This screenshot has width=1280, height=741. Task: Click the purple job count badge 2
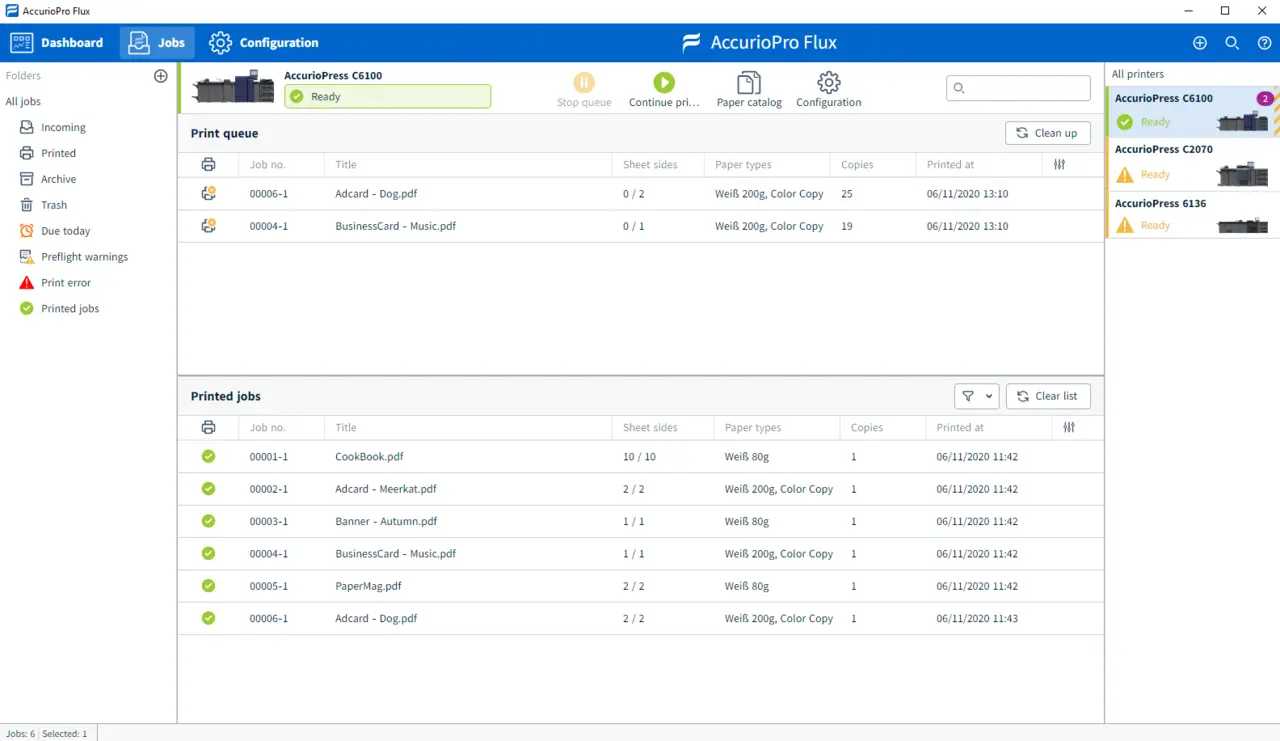pos(1265,99)
